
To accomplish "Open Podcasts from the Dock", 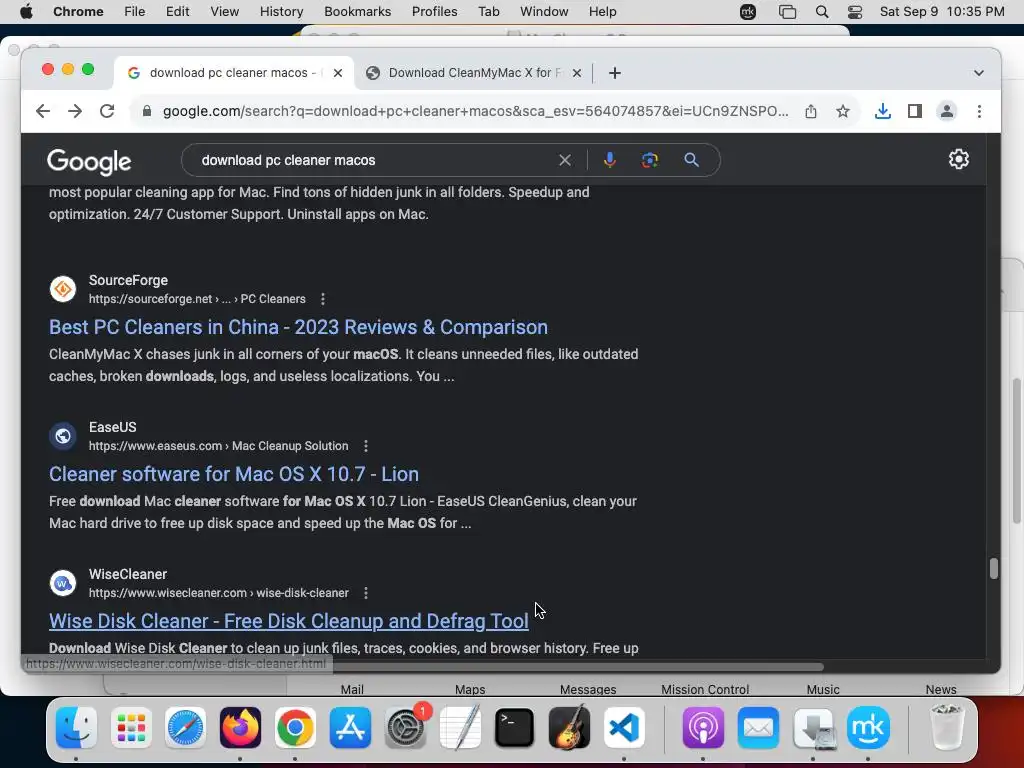I will point(703,728).
